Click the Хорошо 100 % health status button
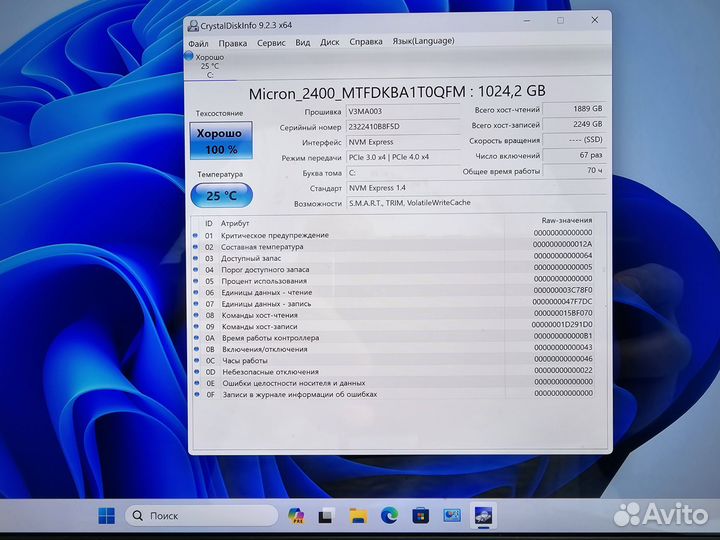720x540 pixels. tap(221, 141)
